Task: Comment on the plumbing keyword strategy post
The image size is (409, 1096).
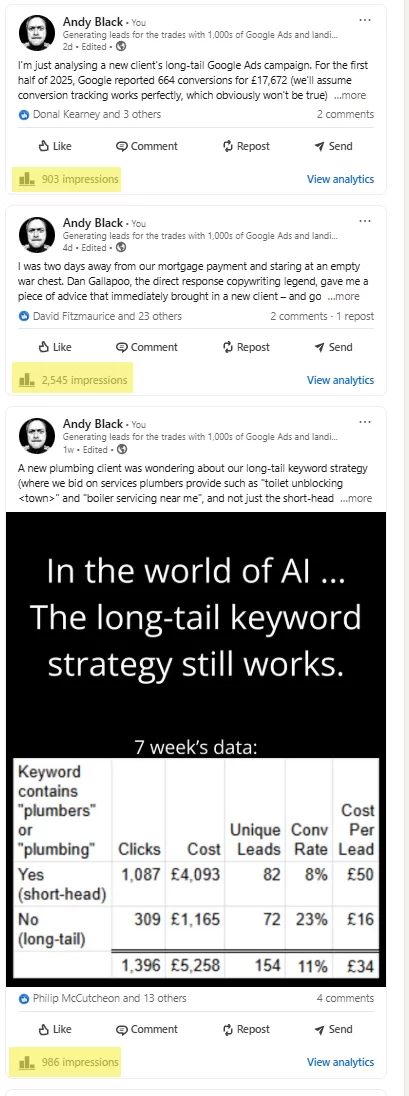Action: 146,1029
